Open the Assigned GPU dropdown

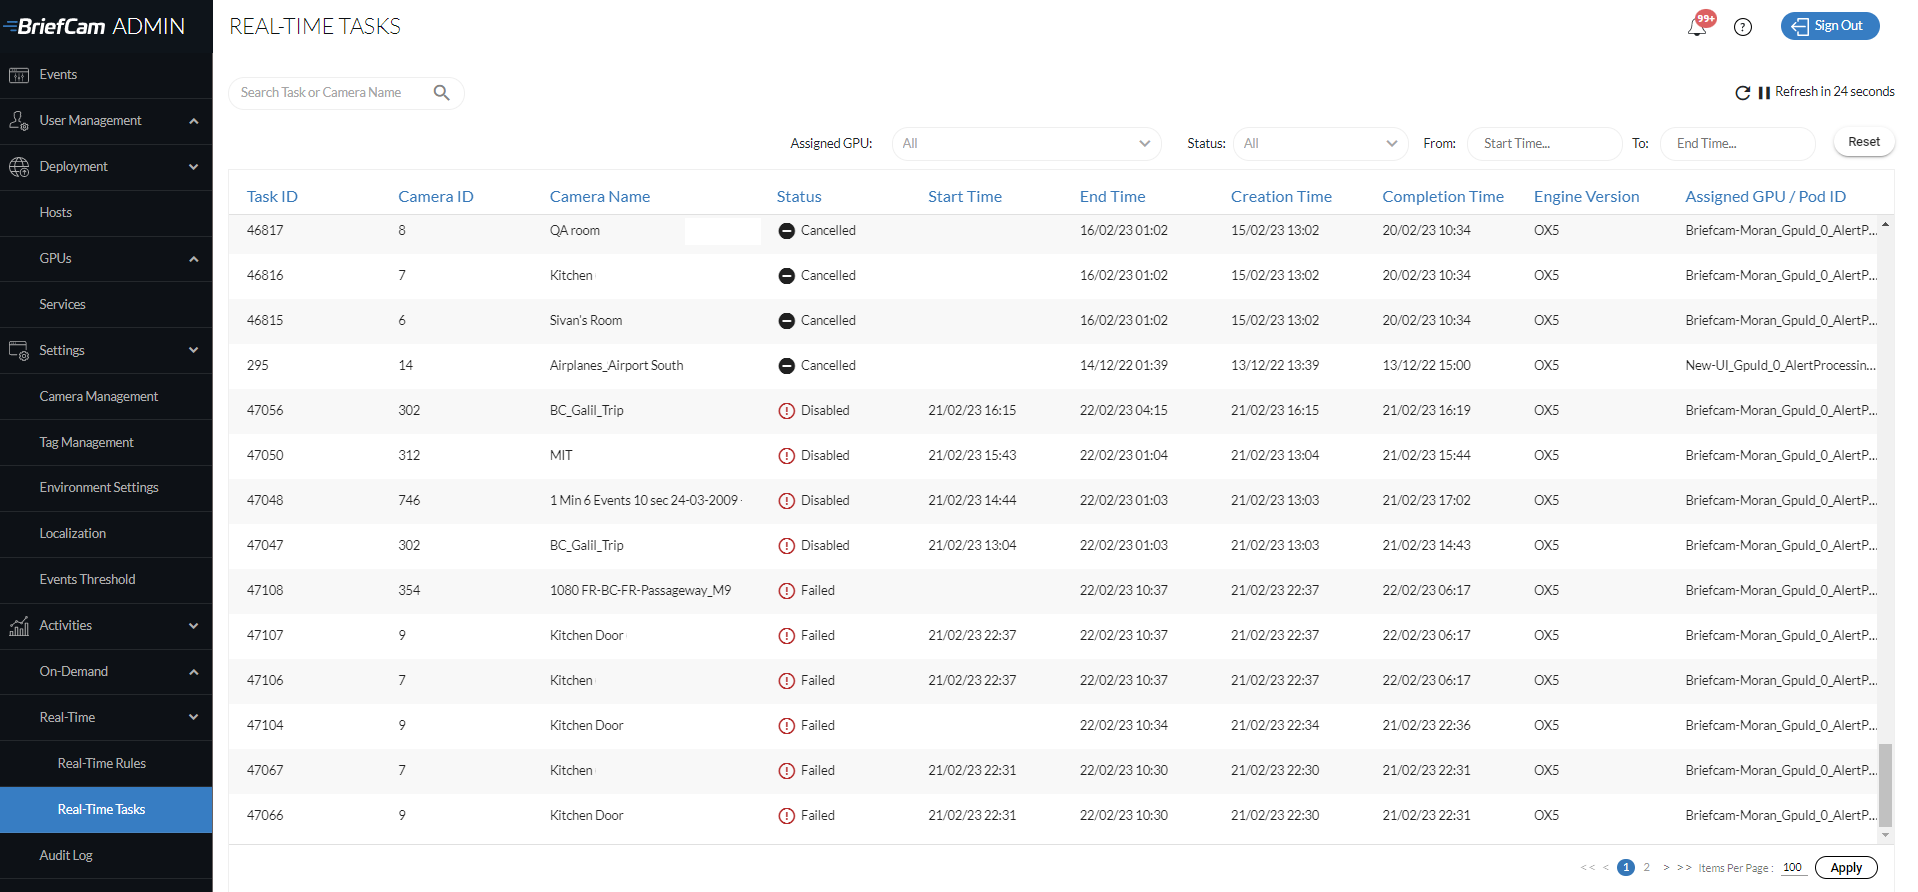1026,144
